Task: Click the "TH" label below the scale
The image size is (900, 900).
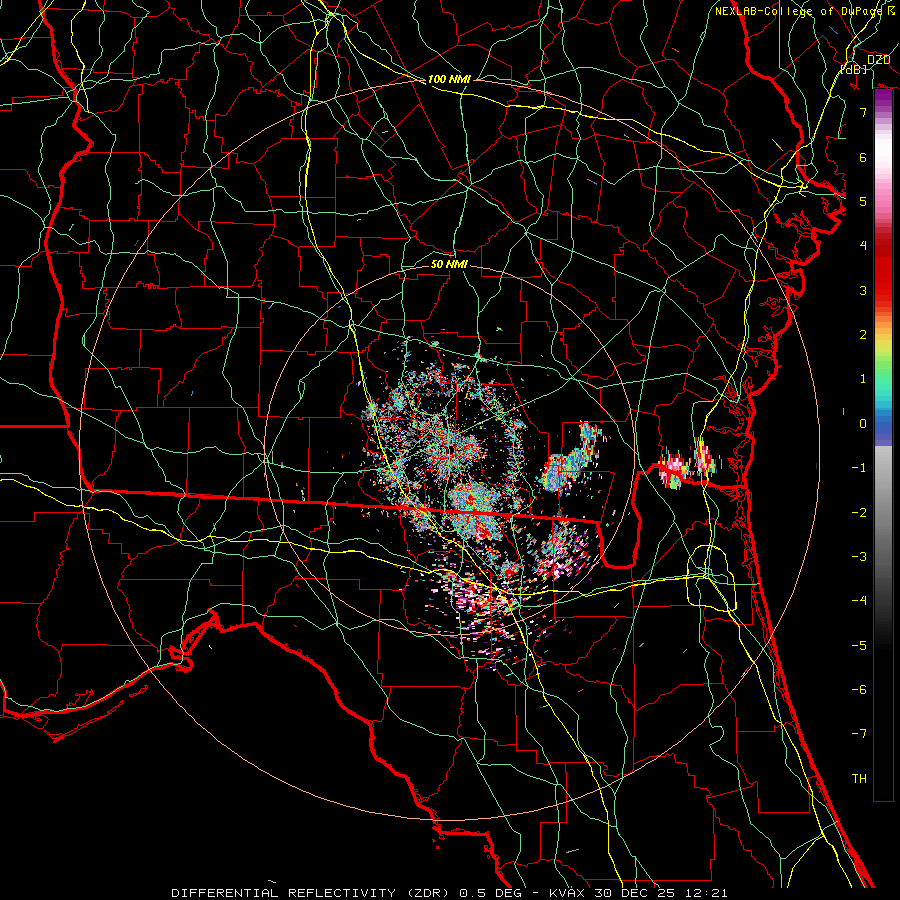Action: pos(859,779)
